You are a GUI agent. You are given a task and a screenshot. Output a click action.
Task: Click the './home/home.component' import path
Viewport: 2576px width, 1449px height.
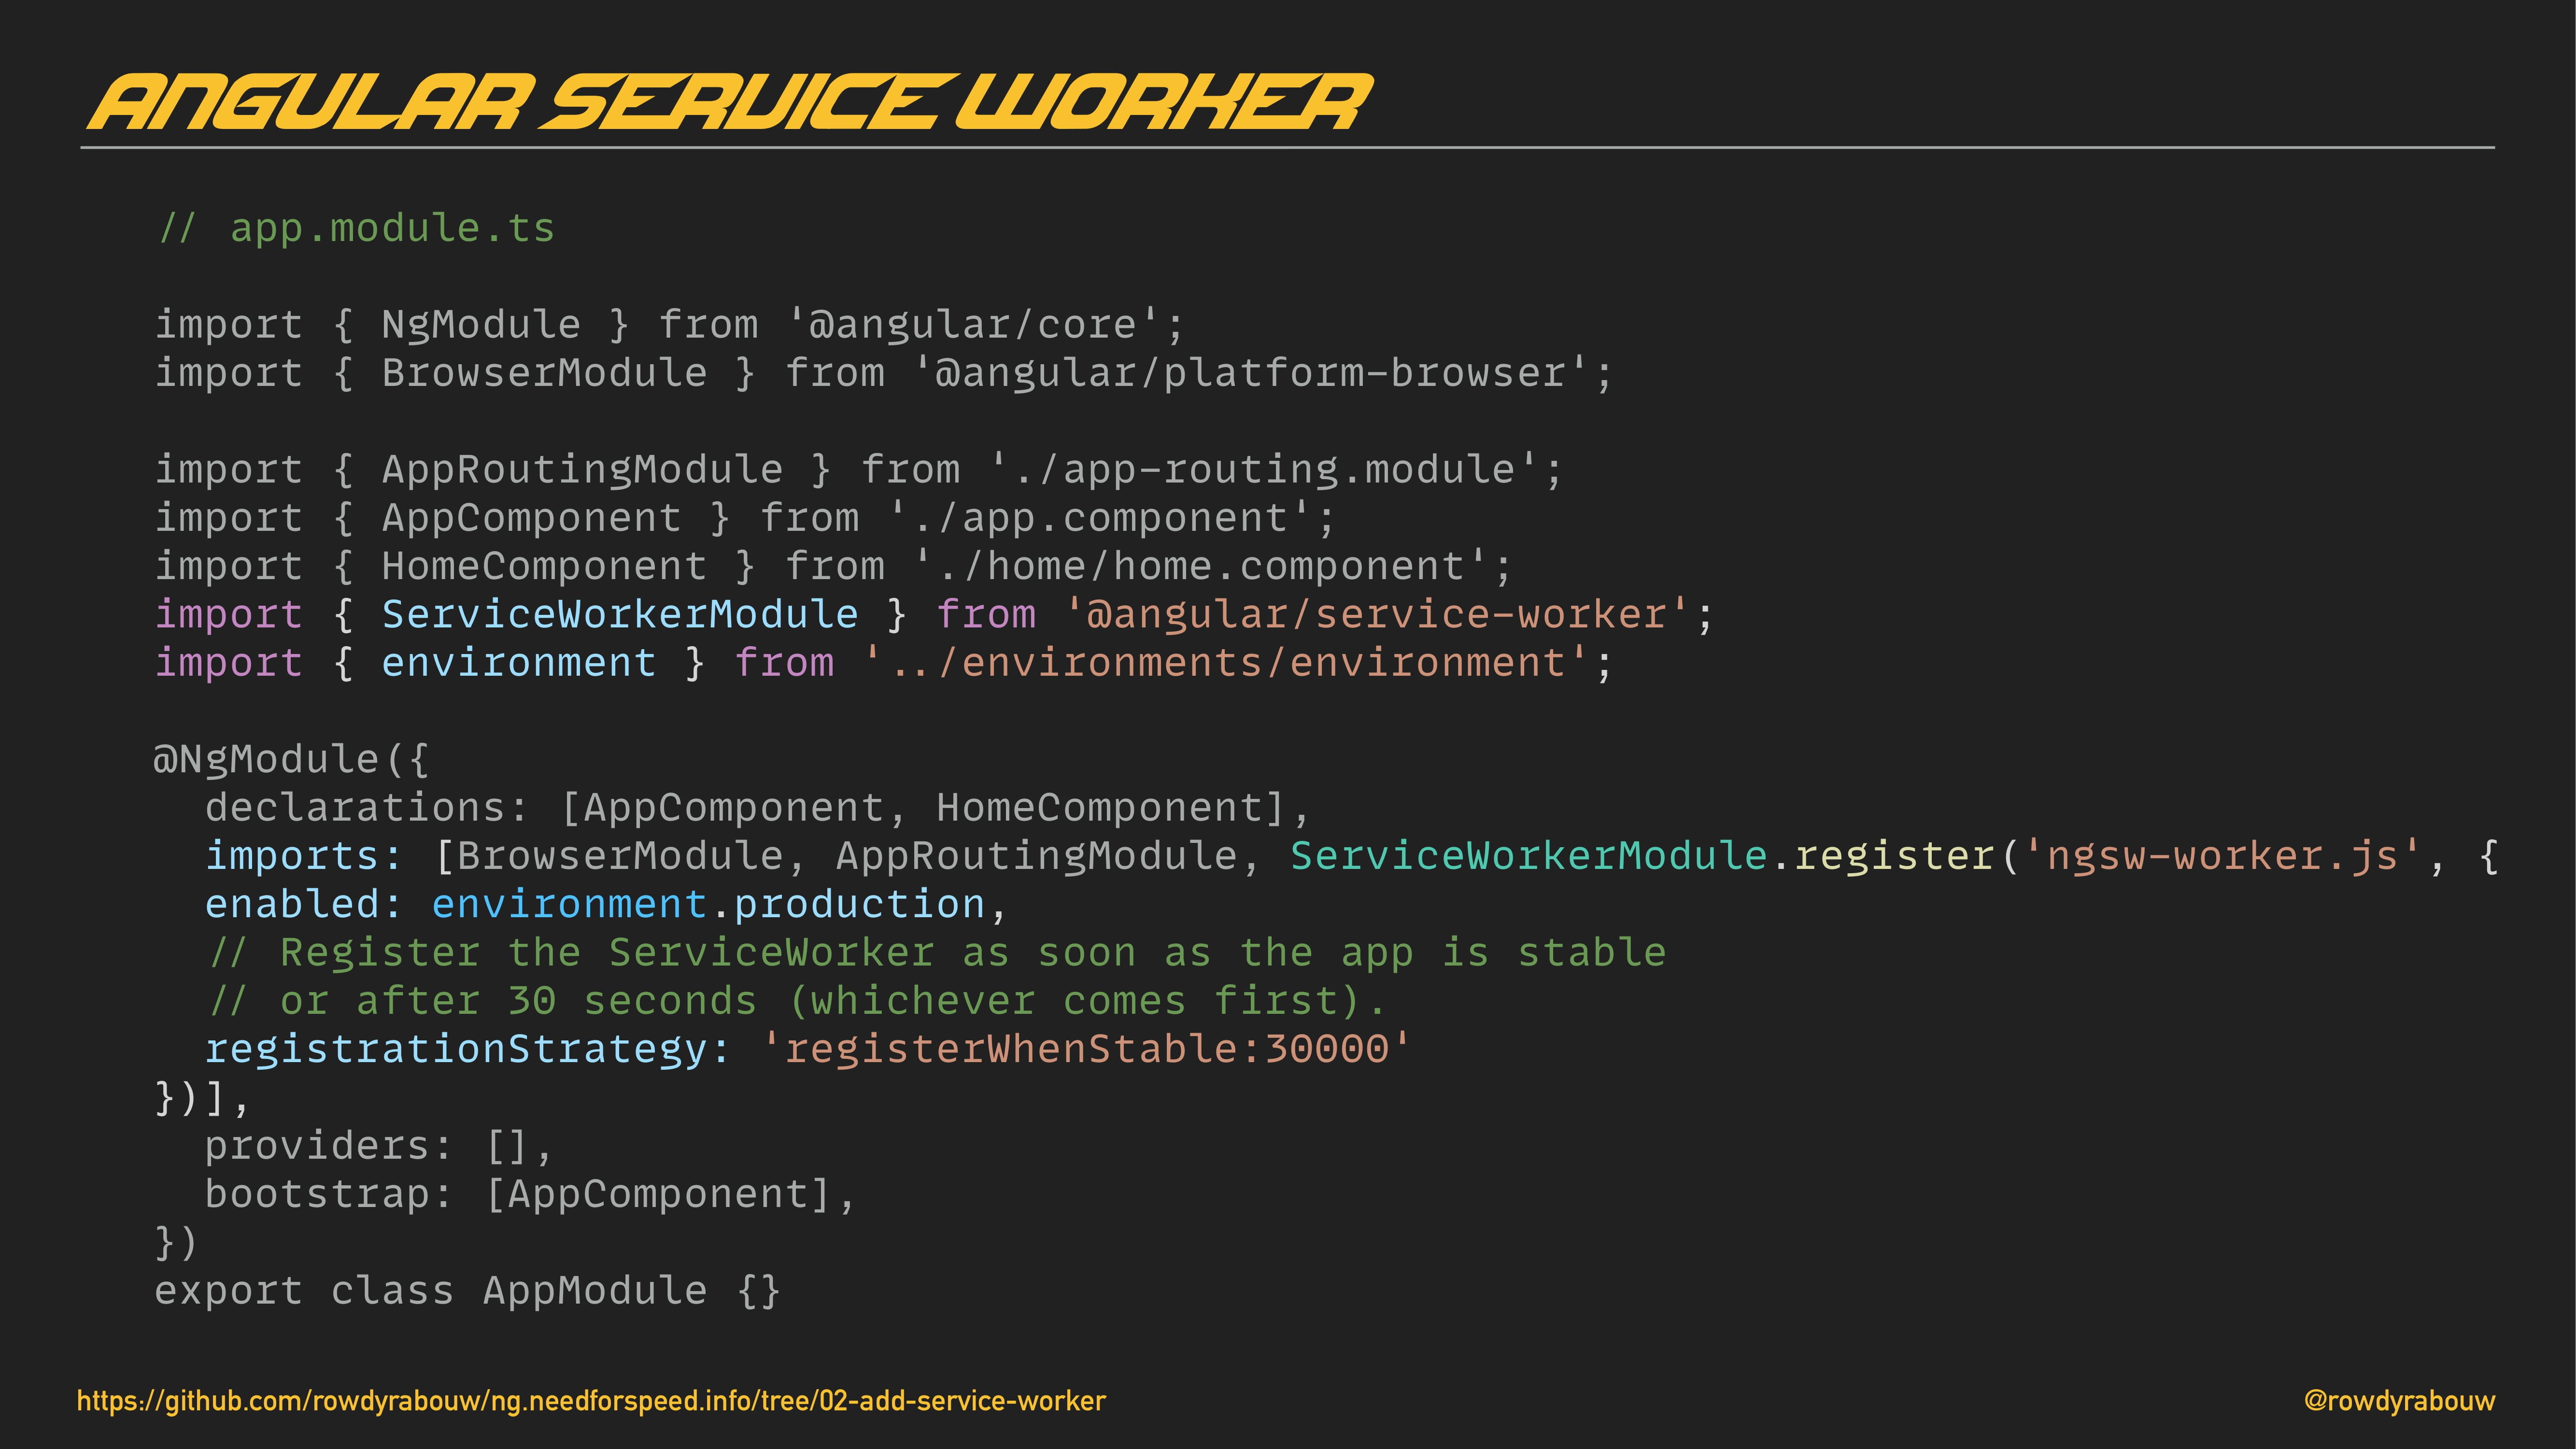pyautogui.click(x=1201, y=566)
